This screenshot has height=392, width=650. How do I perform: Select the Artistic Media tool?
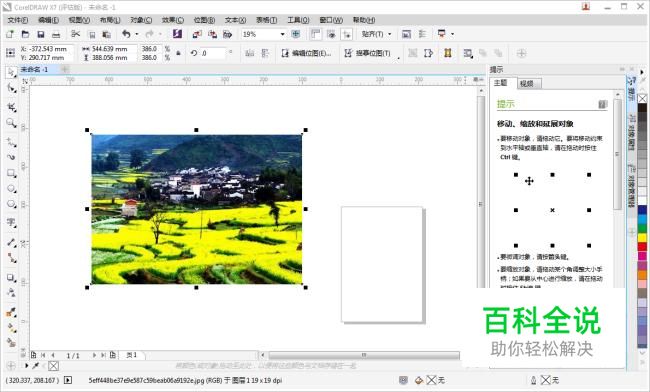[11, 157]
